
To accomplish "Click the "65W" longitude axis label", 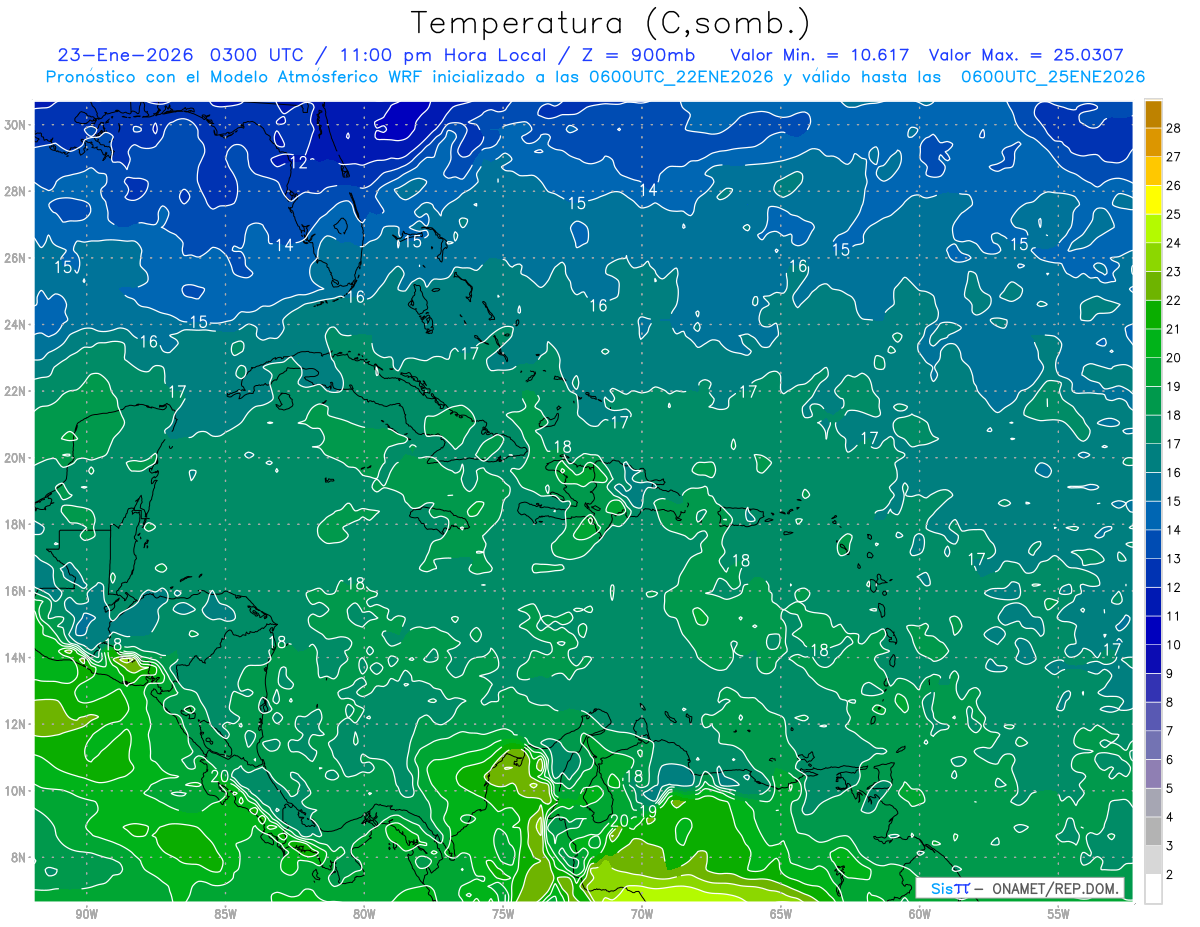I will click(x=781, y=915).
